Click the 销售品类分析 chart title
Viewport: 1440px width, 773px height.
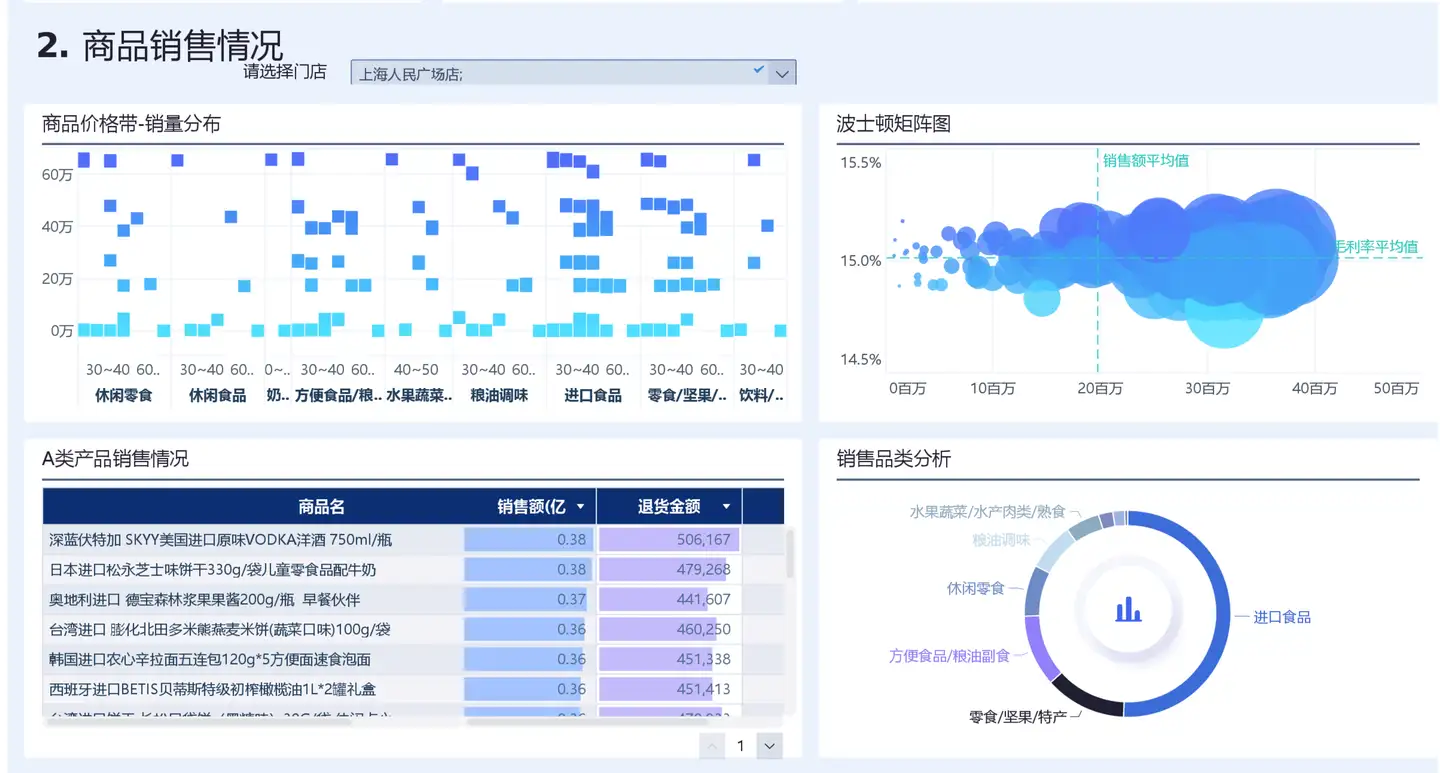tap(893, 459)
